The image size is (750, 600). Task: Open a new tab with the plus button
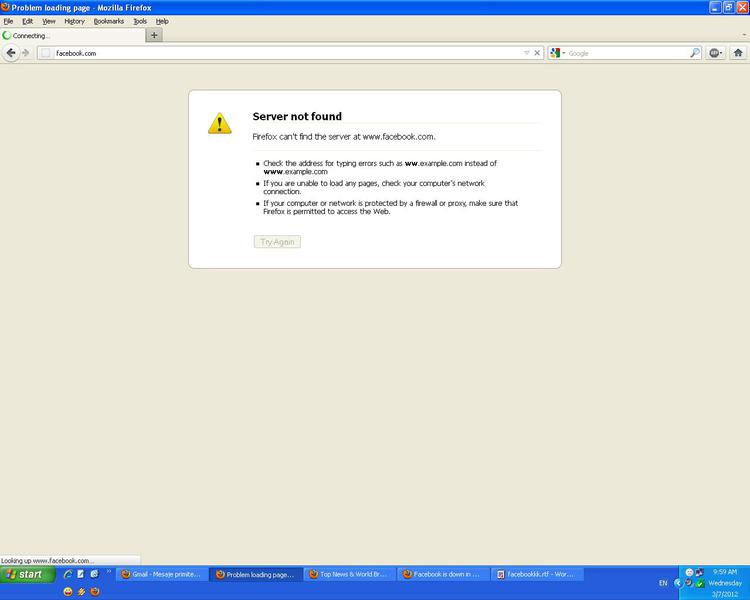click(154, 35)
